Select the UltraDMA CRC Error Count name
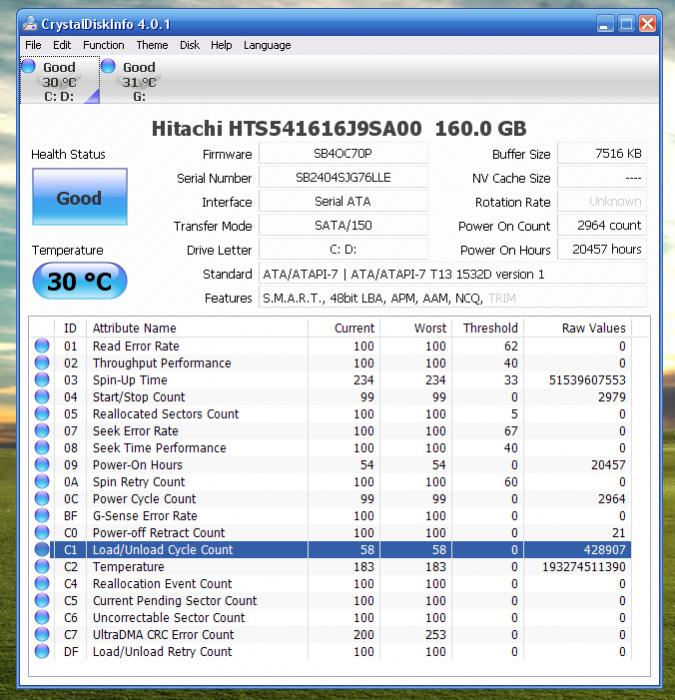 [x=163, y=634]
